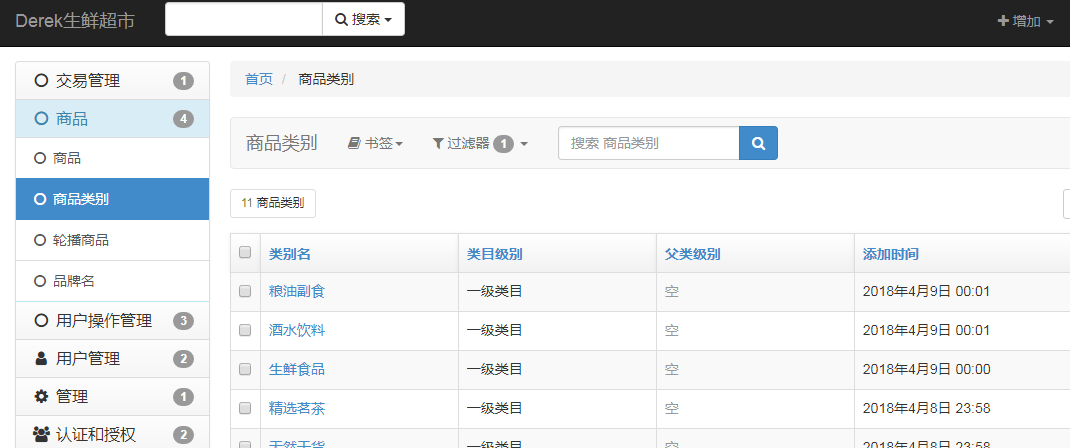Click the 2018年4月9日 00:00 time cell
The width and height of the screenshot is (1070, 448).
point(926,370)
